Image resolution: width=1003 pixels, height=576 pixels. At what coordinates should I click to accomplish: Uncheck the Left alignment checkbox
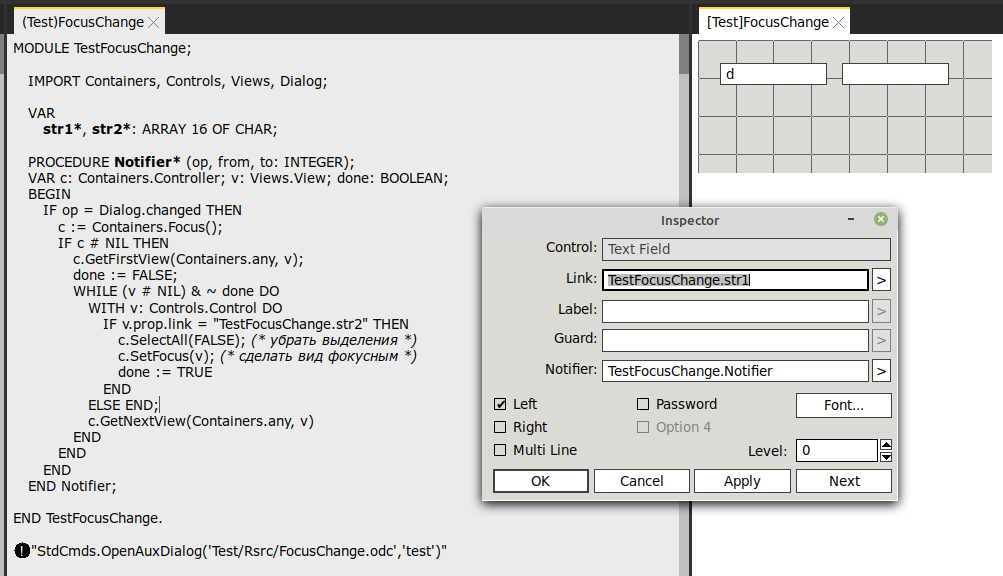500,404
